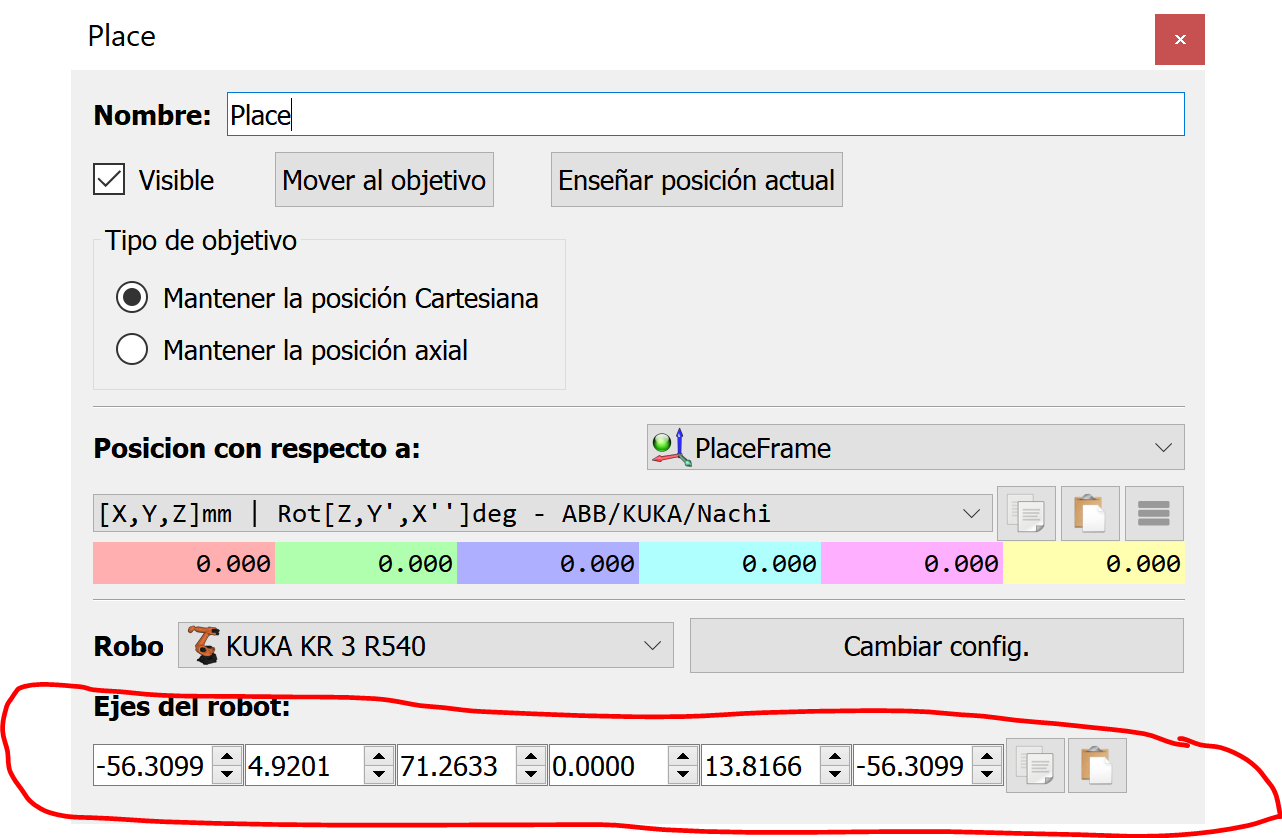The height and width of the screenshot is (838, 1282).
Task: Close the Place dialog window
Action: (x=1180, y=40)
